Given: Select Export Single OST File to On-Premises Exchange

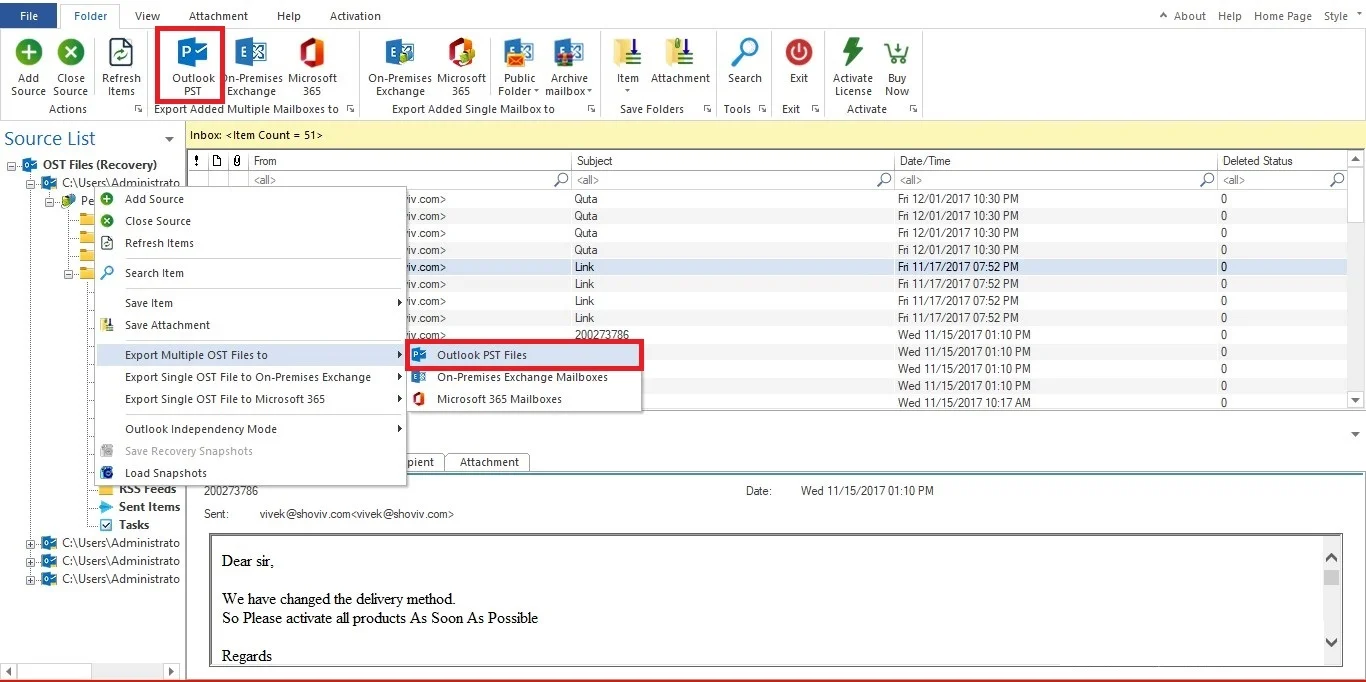Looking at the screenshot, I should pos(250,377).
